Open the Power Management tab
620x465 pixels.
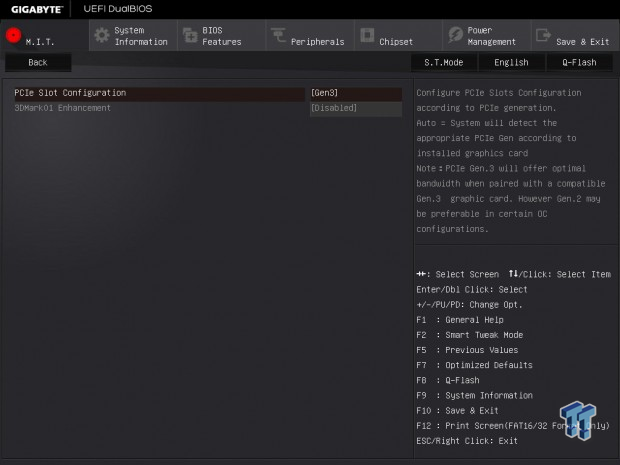(x=486, y=35)
